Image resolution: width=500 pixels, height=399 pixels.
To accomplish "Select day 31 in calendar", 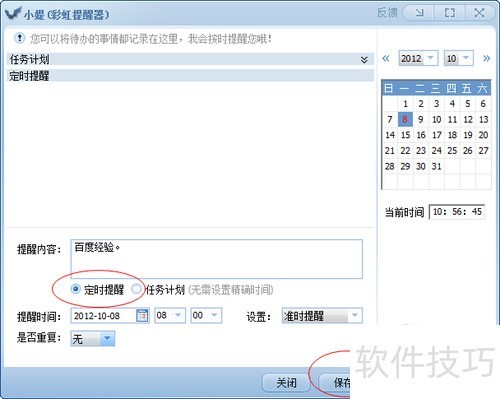I will (436, 166).
